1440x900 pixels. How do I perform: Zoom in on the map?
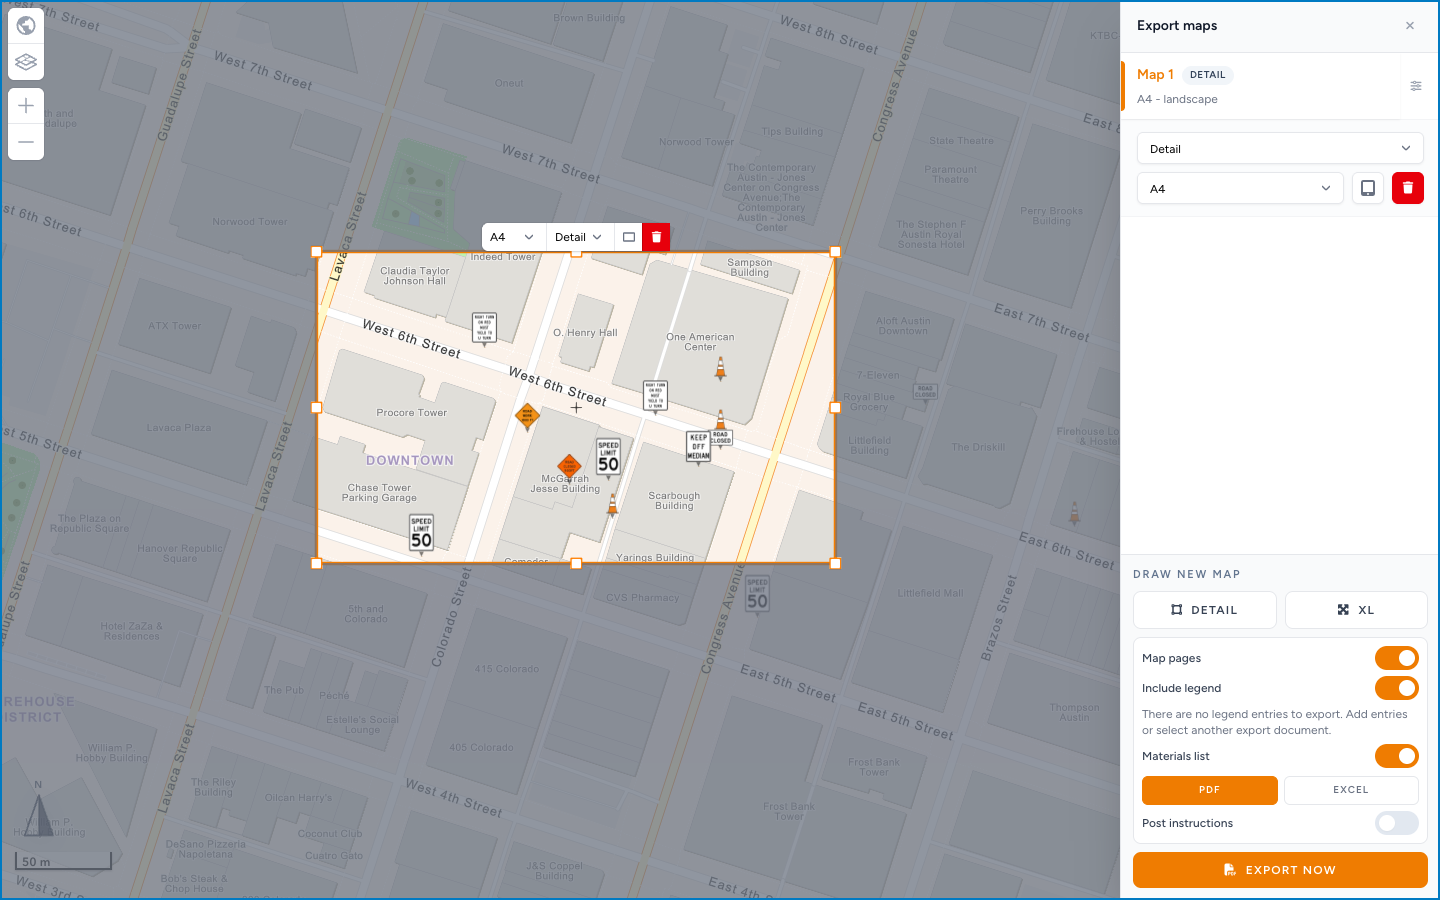click(x=26, y=106)
